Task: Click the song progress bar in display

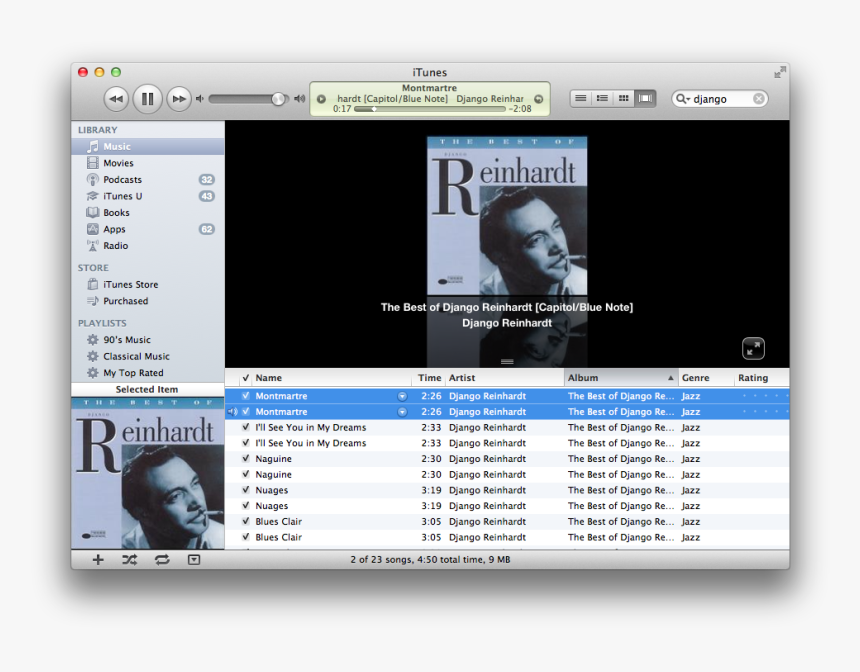Action: [429, 109]
